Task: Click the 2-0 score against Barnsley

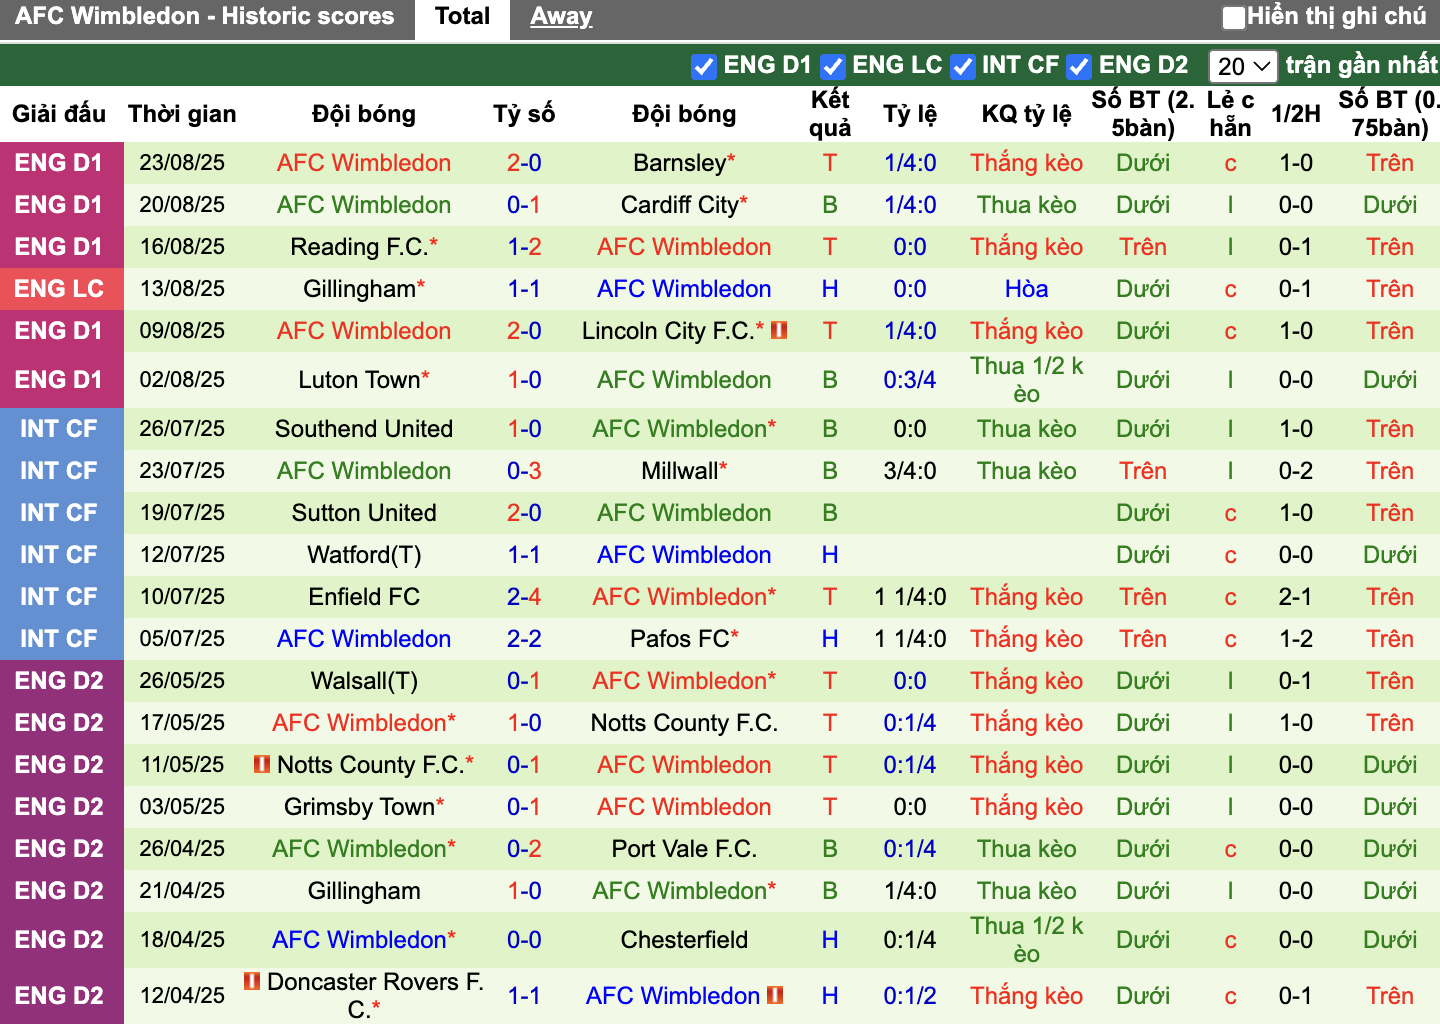Action: [524, 163]
